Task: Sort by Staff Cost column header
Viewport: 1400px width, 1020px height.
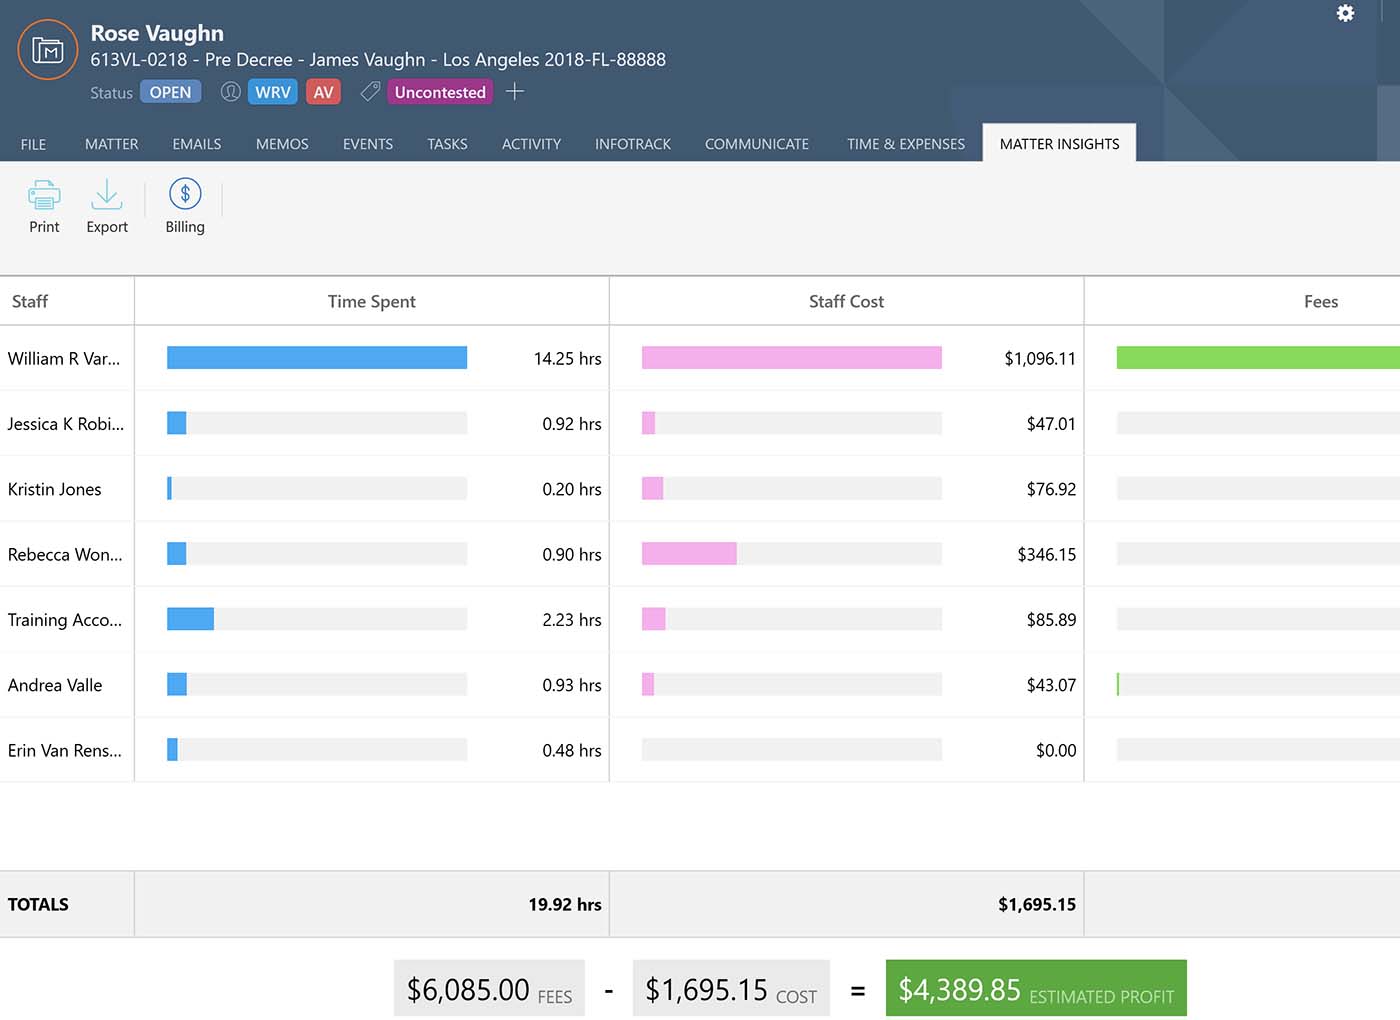Action: pos(846,301)
